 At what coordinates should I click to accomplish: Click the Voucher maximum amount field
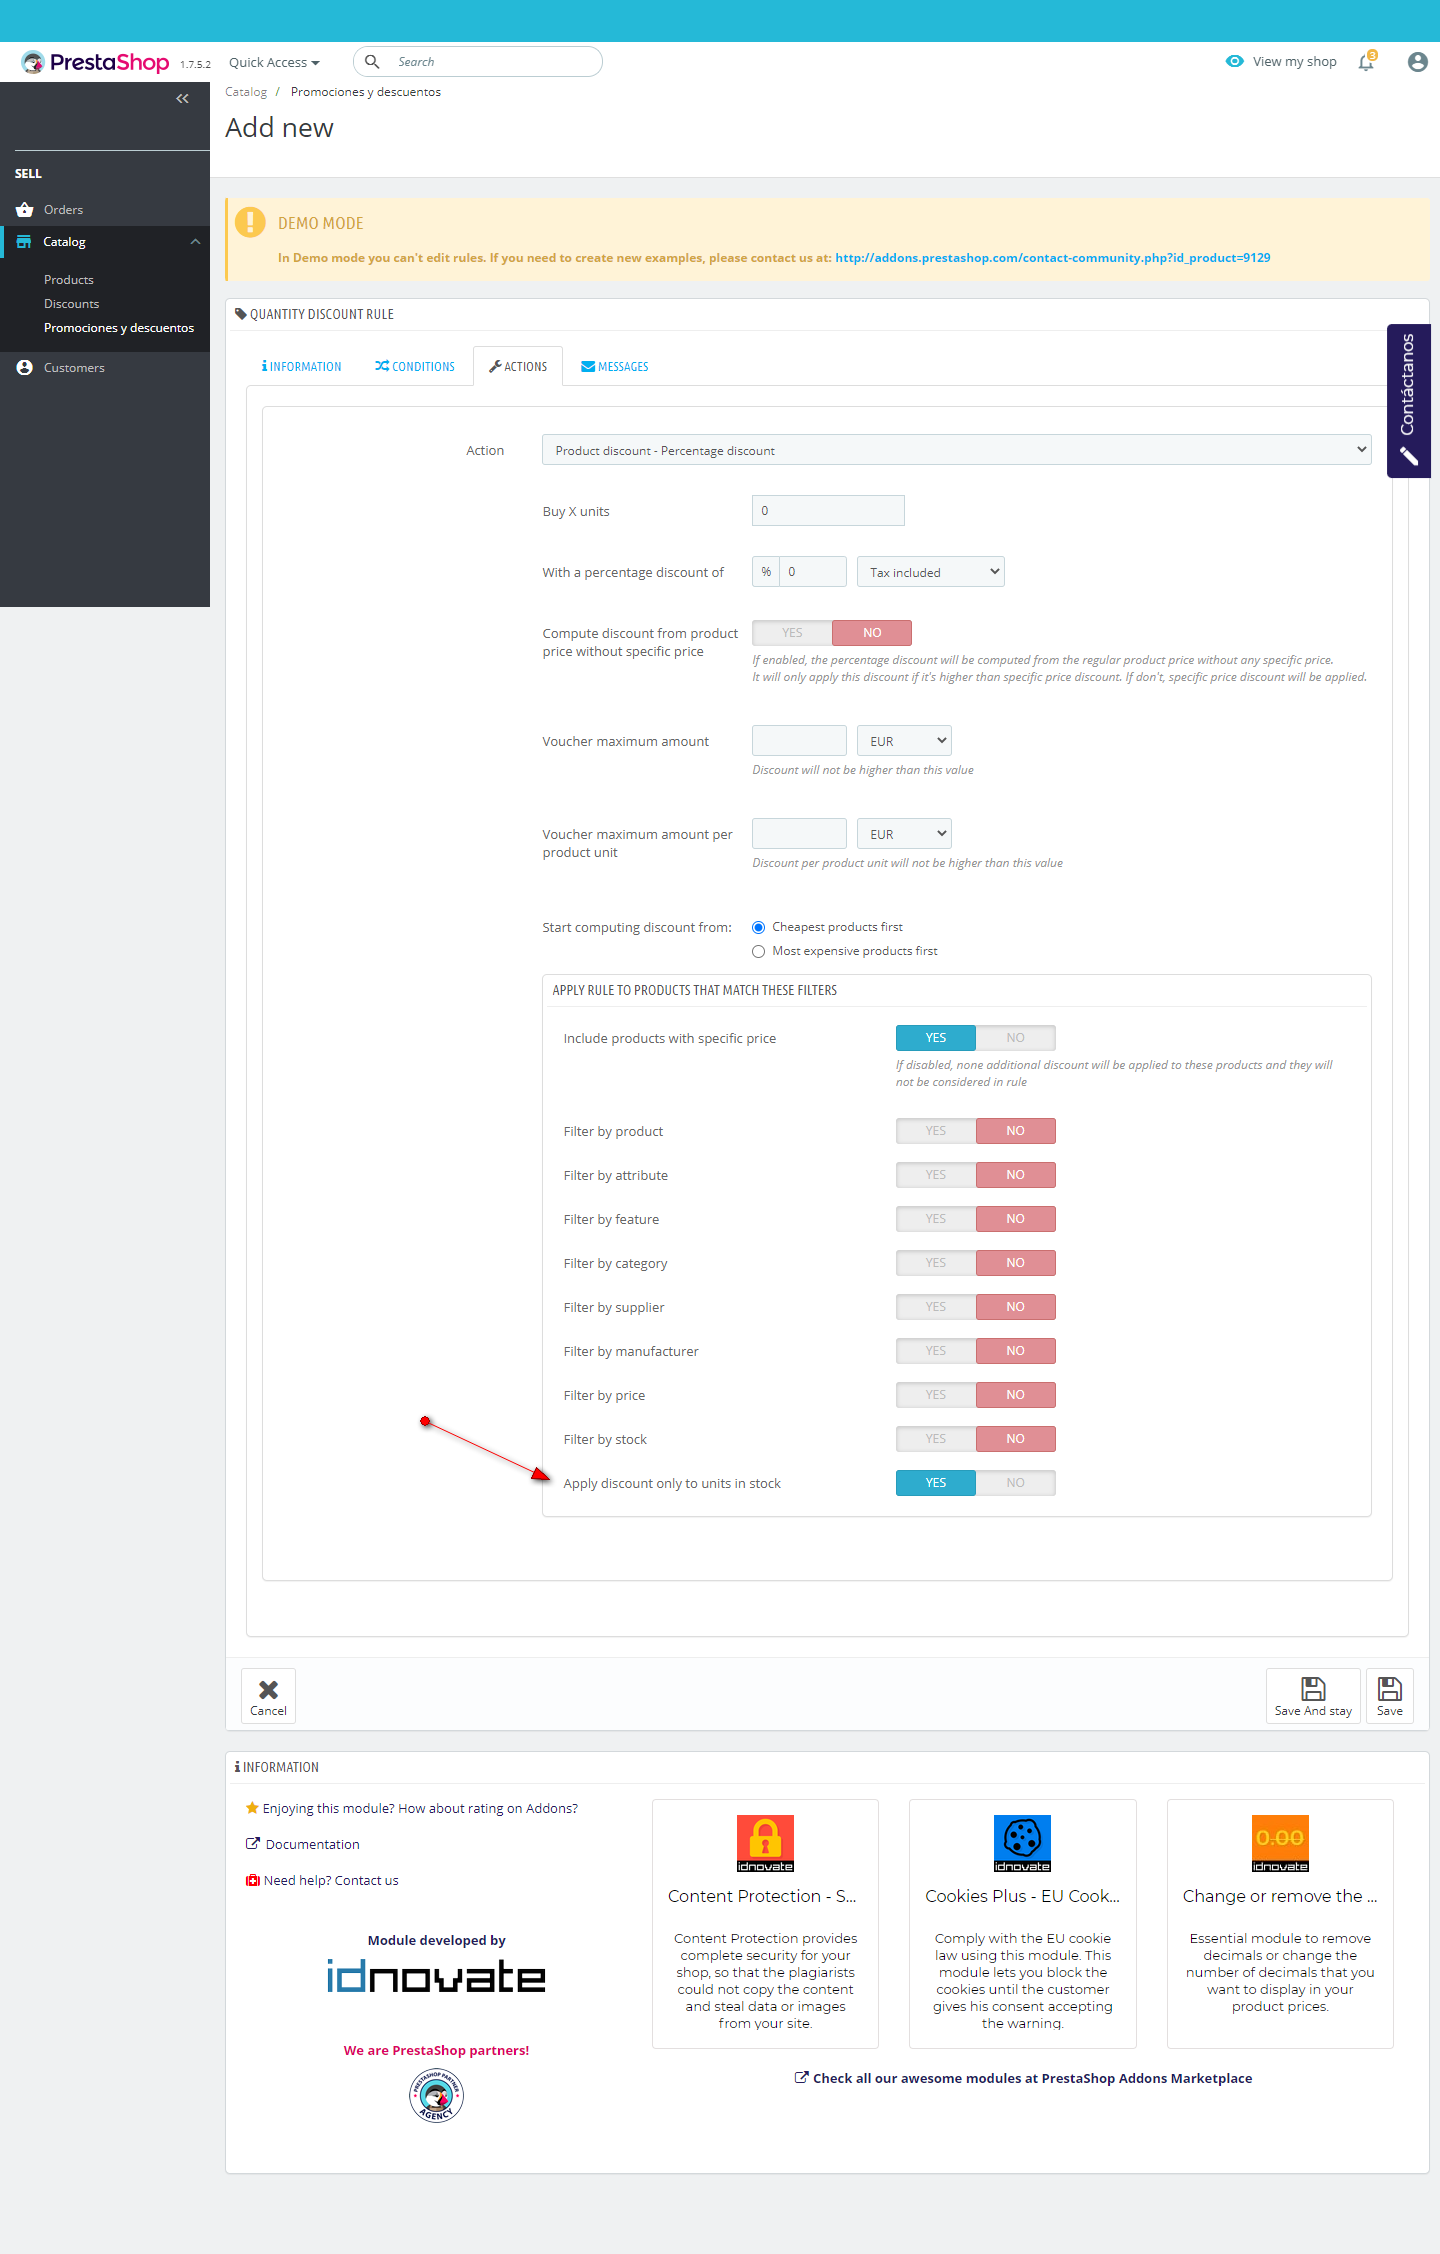799,741
